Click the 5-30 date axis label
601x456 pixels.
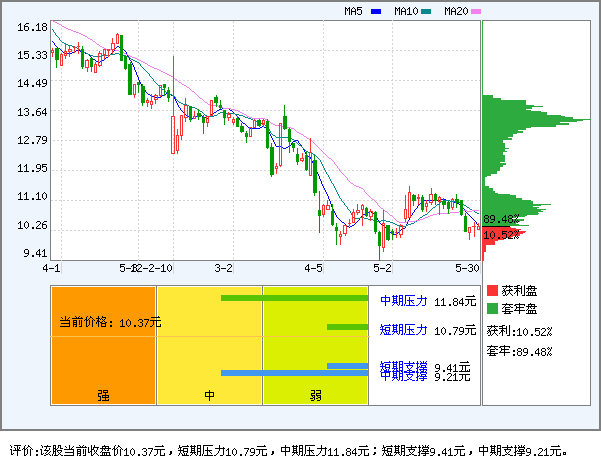(467, 268)
